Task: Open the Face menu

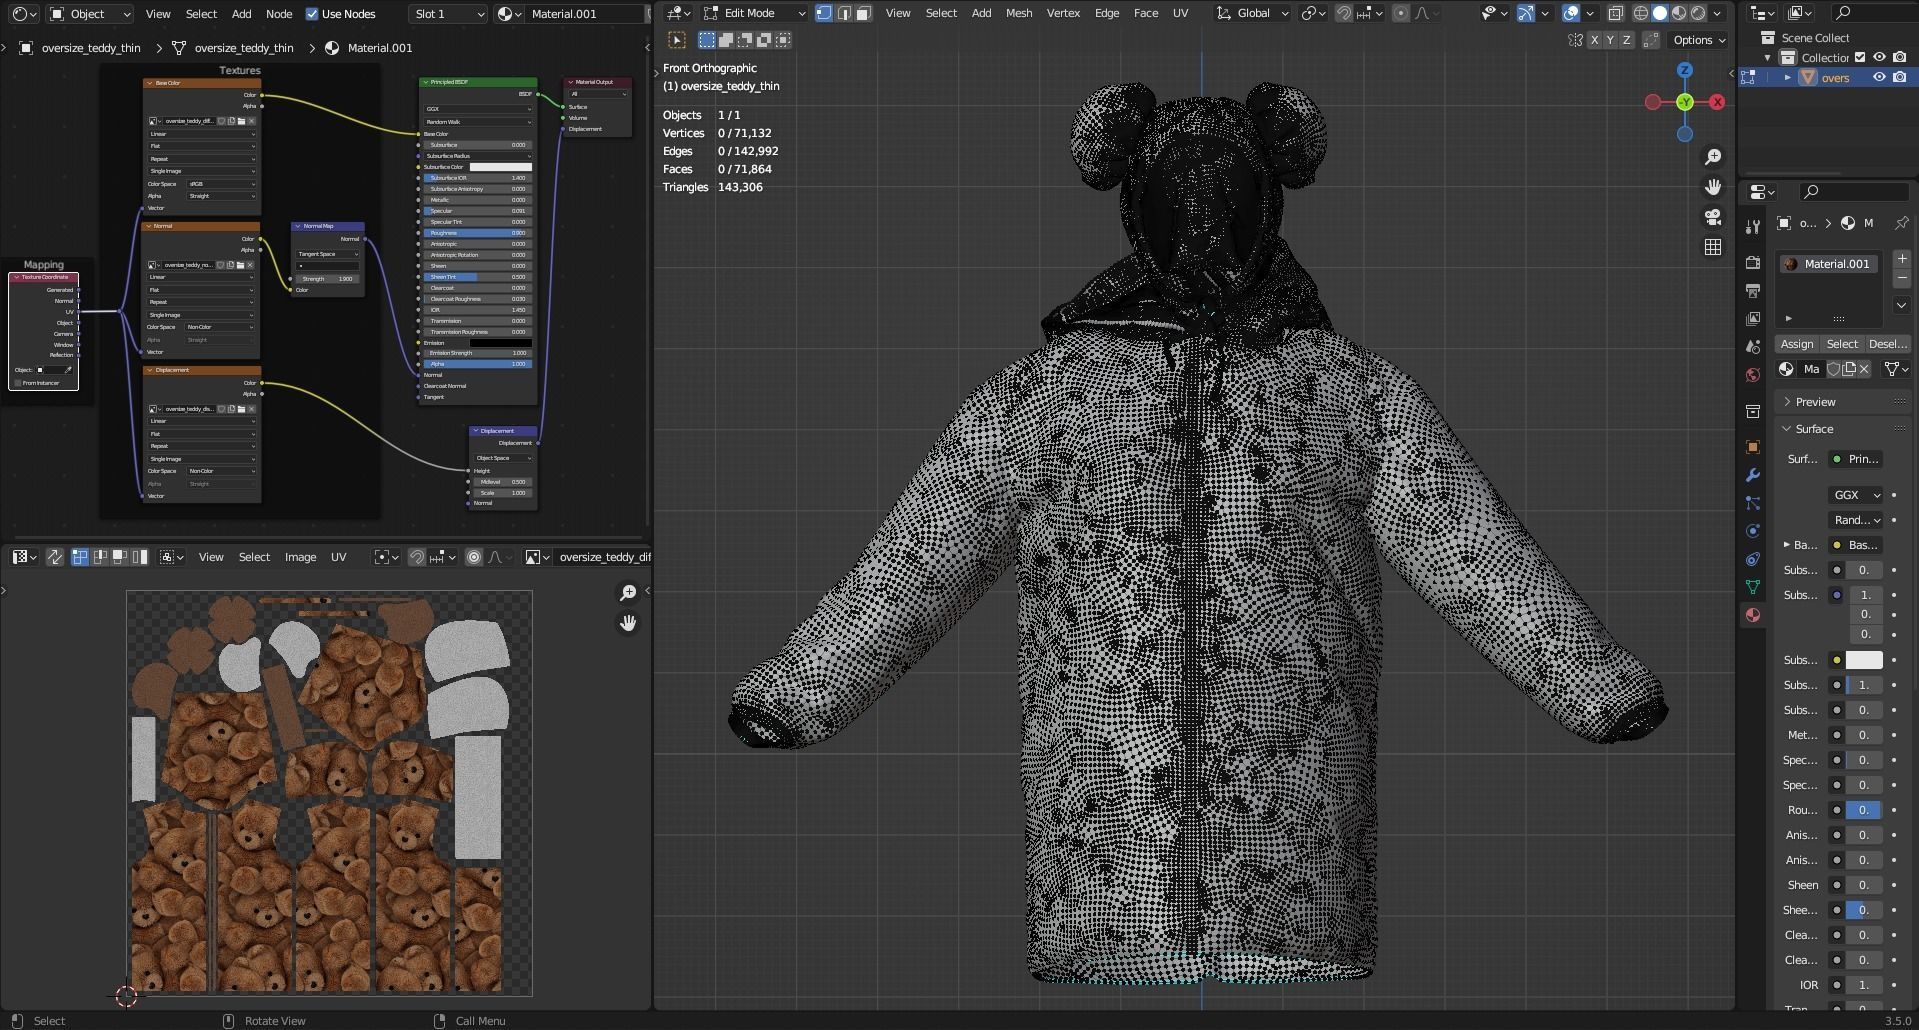Action: [x=1146, y=13]
